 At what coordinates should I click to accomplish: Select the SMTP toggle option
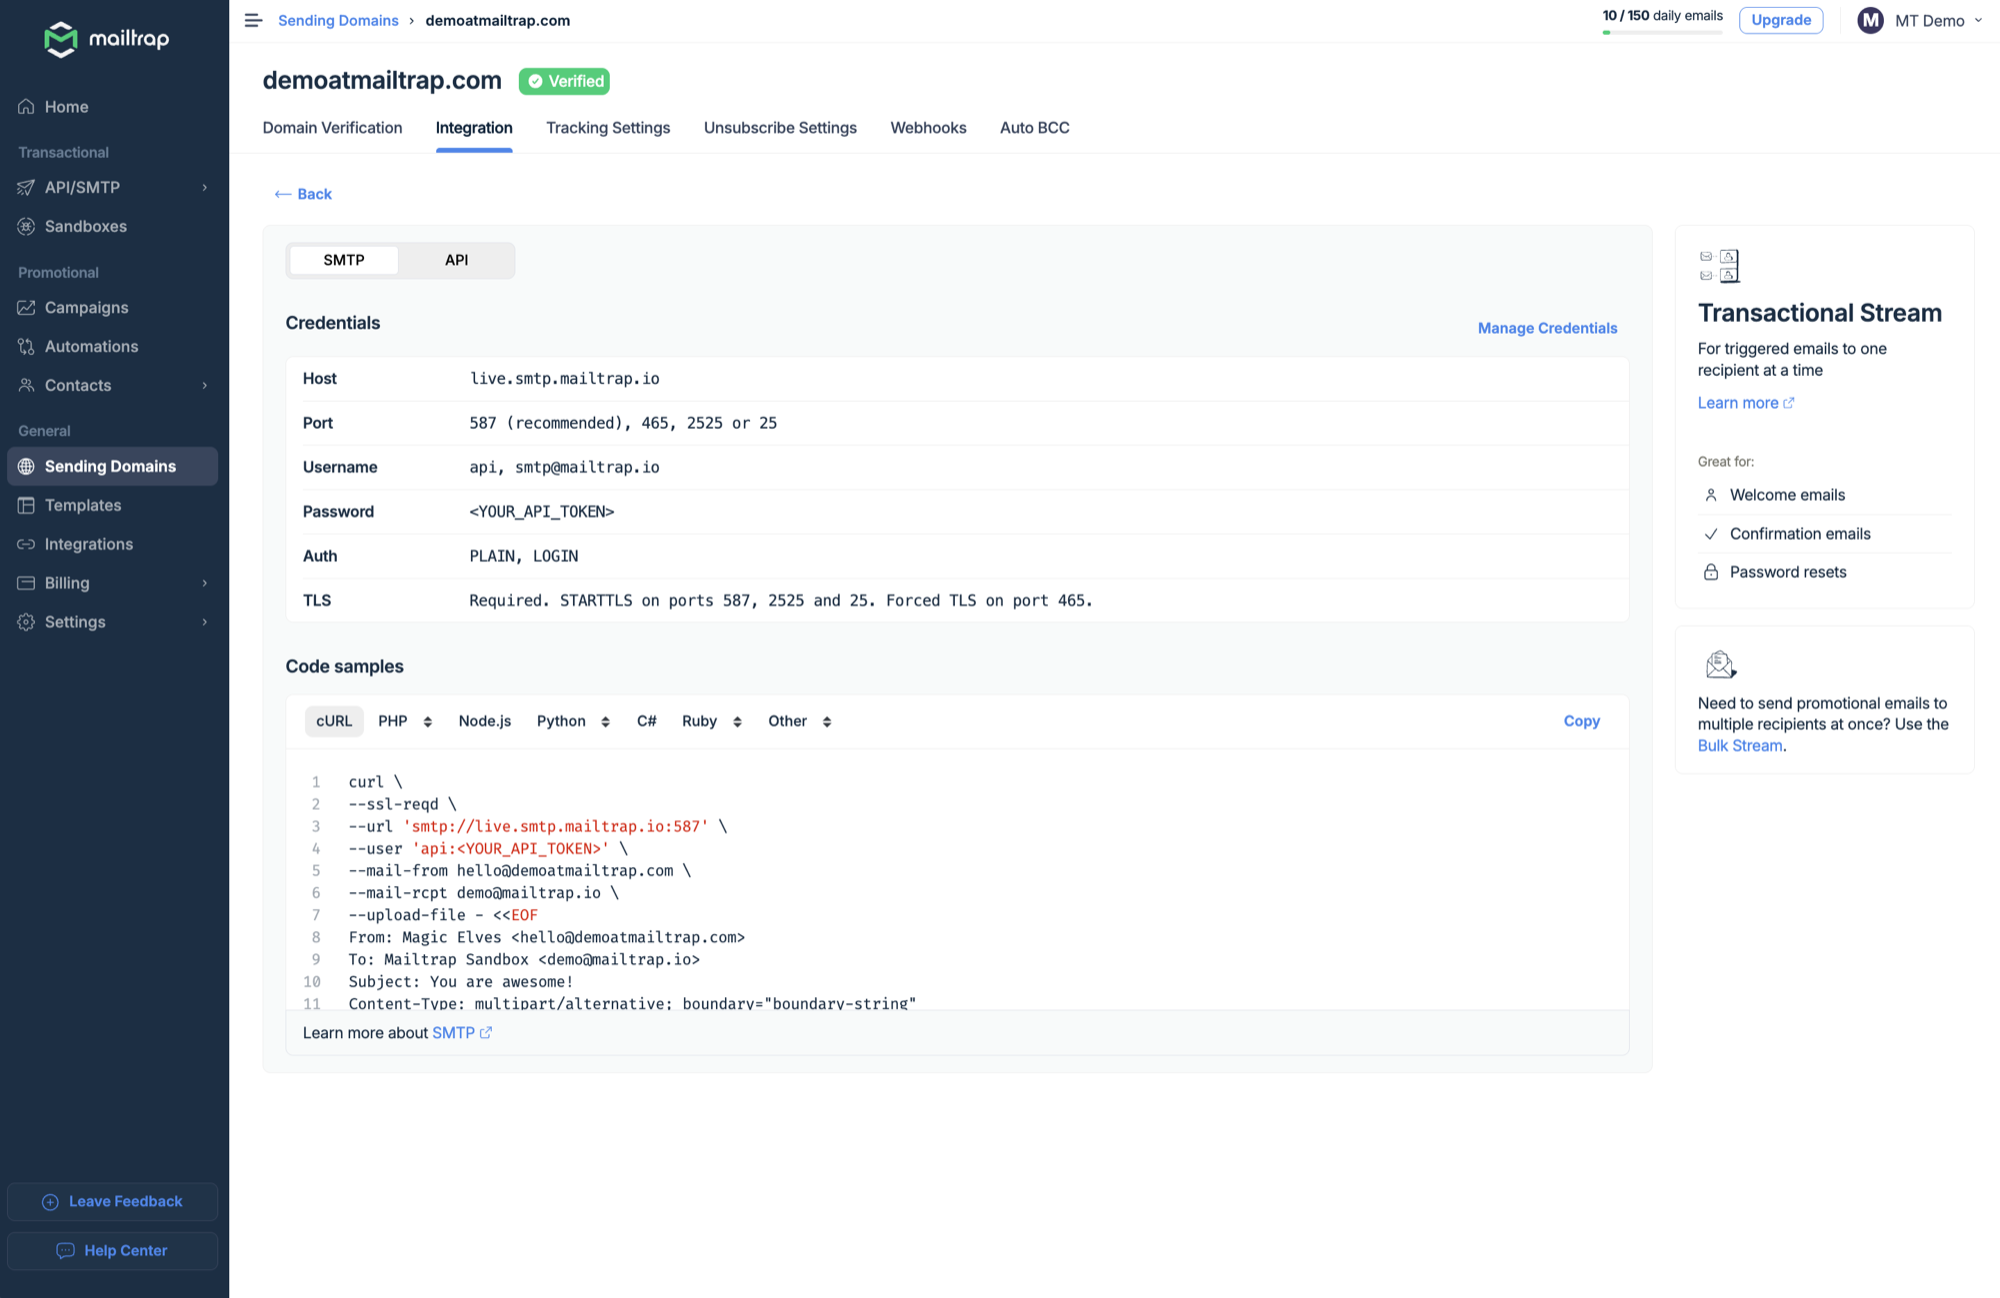point(344,260)
